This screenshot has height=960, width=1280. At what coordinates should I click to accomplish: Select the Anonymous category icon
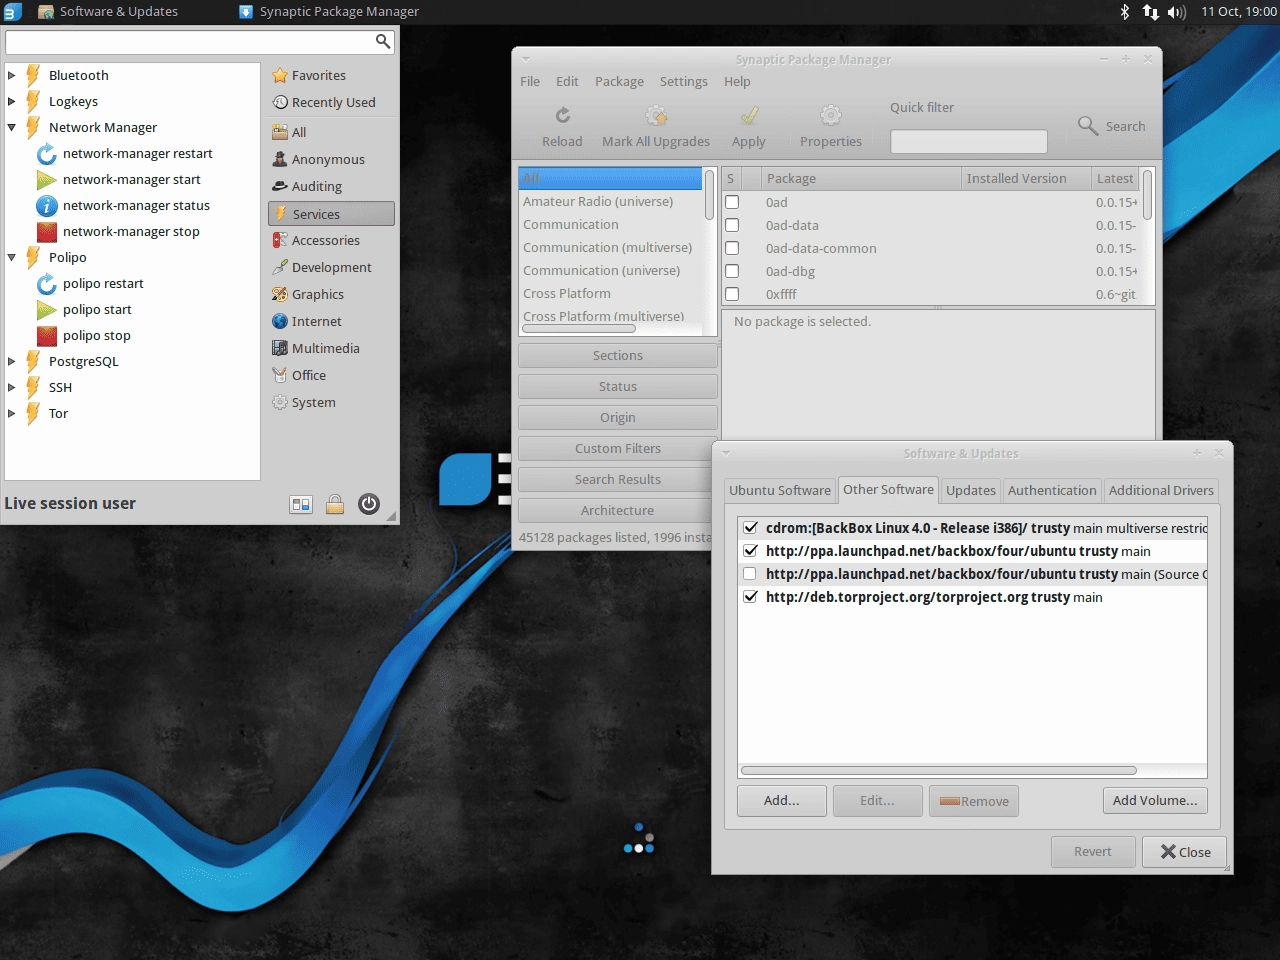coord(280,159)
